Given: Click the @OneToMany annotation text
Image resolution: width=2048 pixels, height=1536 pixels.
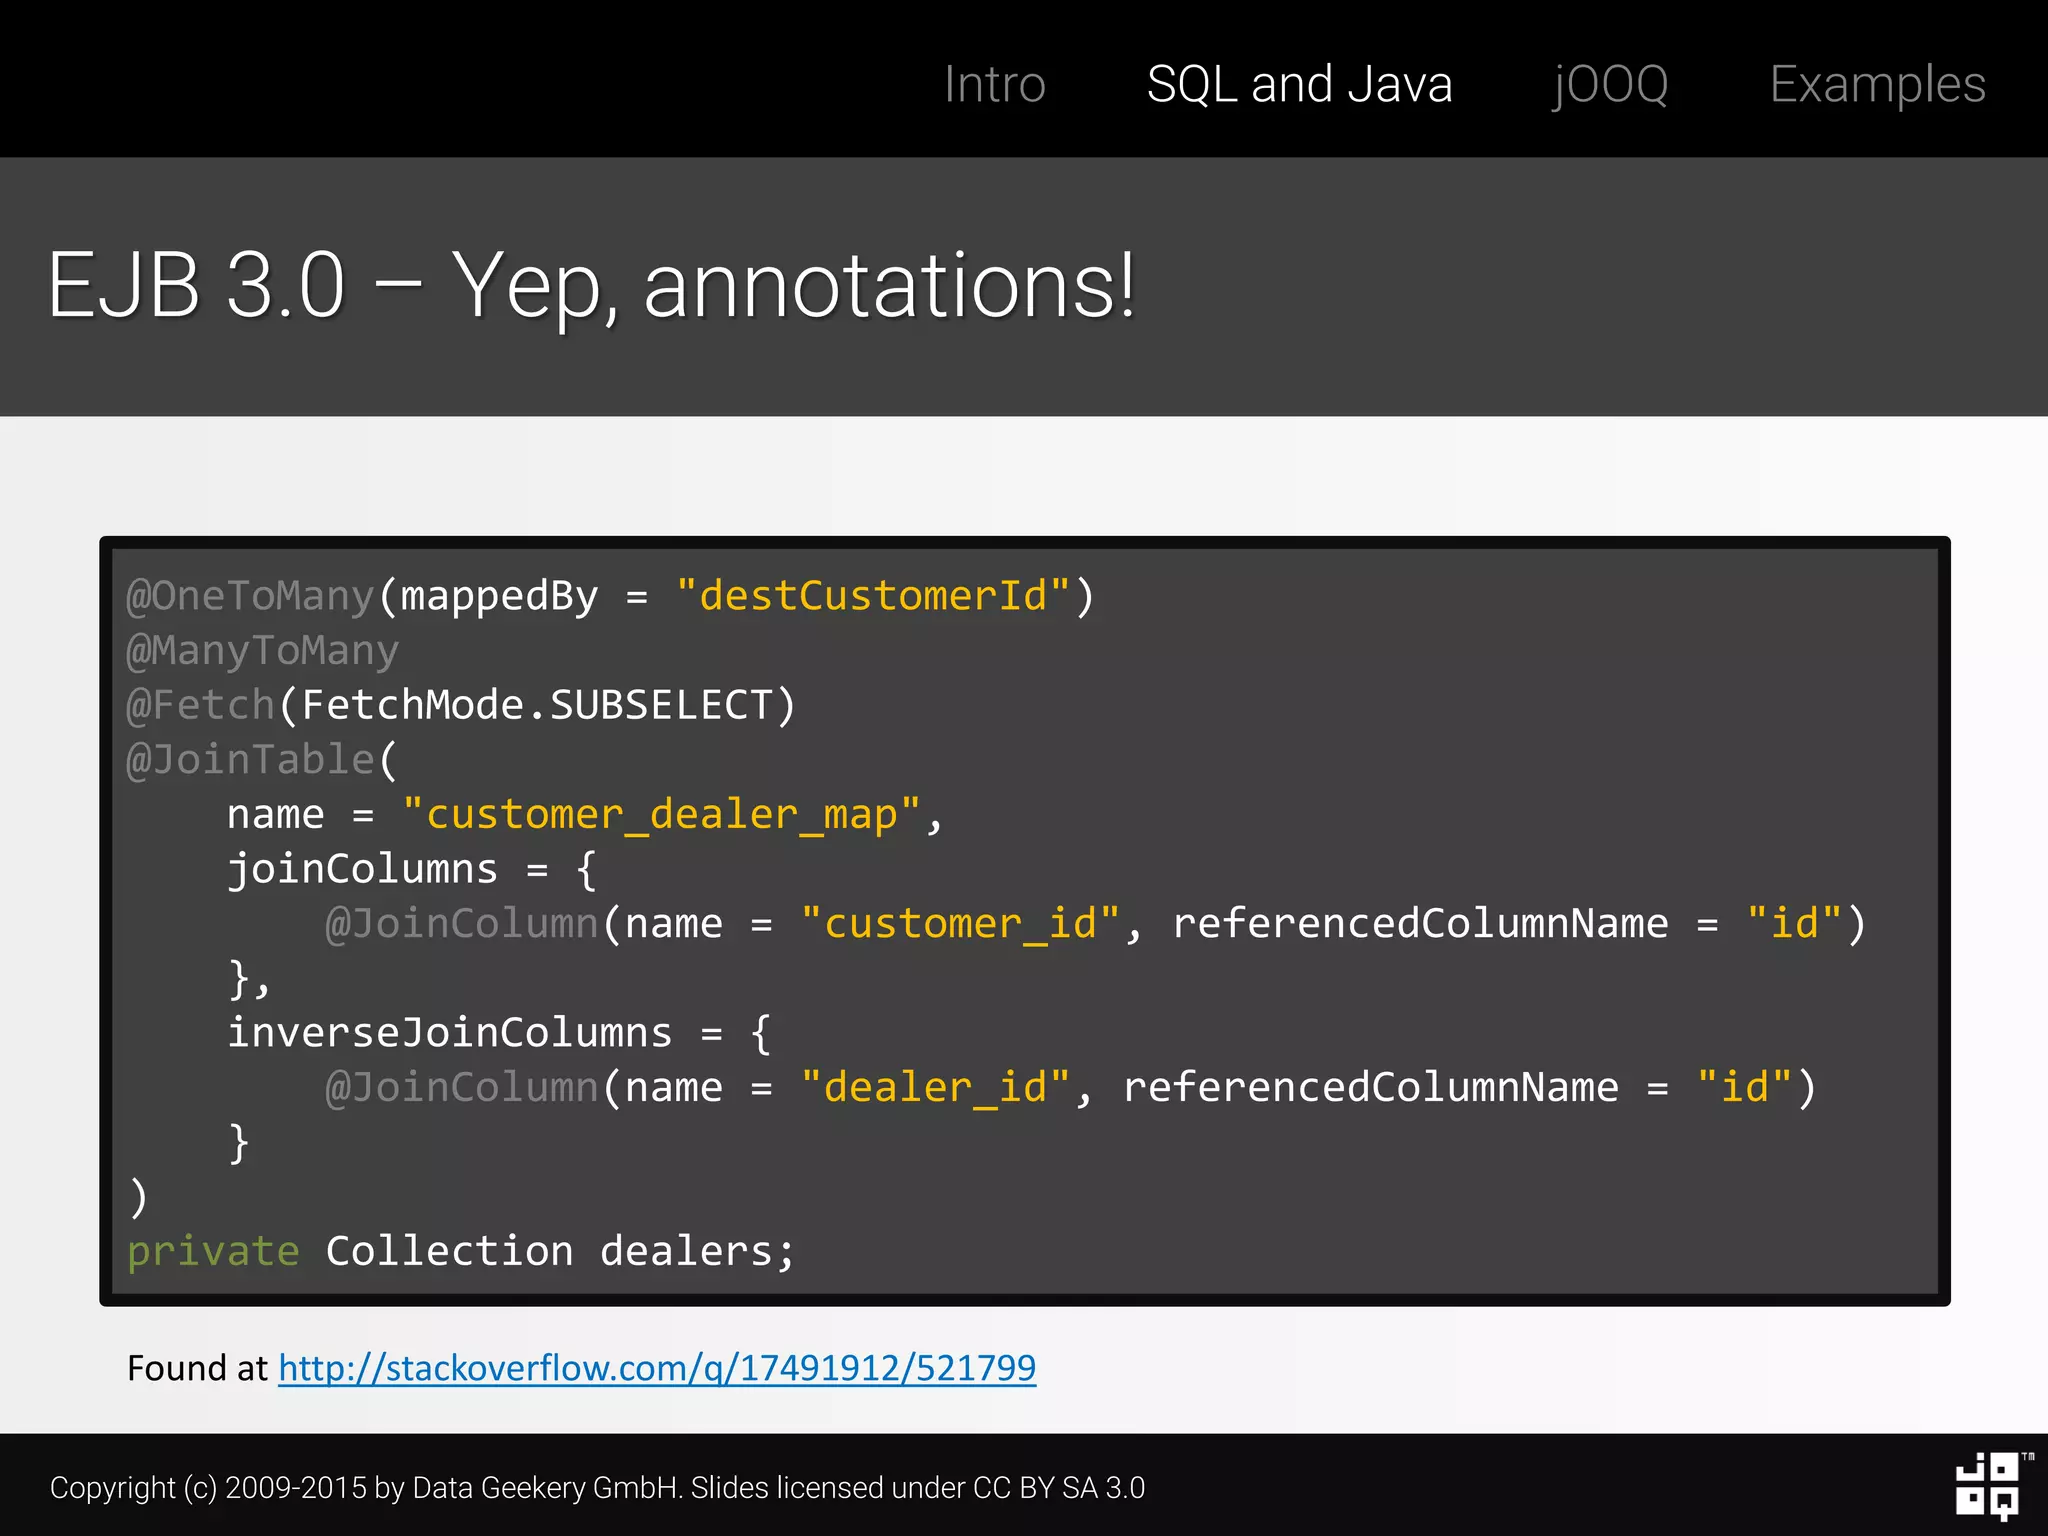Looking at the screenshot, I should [x=250, y=596].
